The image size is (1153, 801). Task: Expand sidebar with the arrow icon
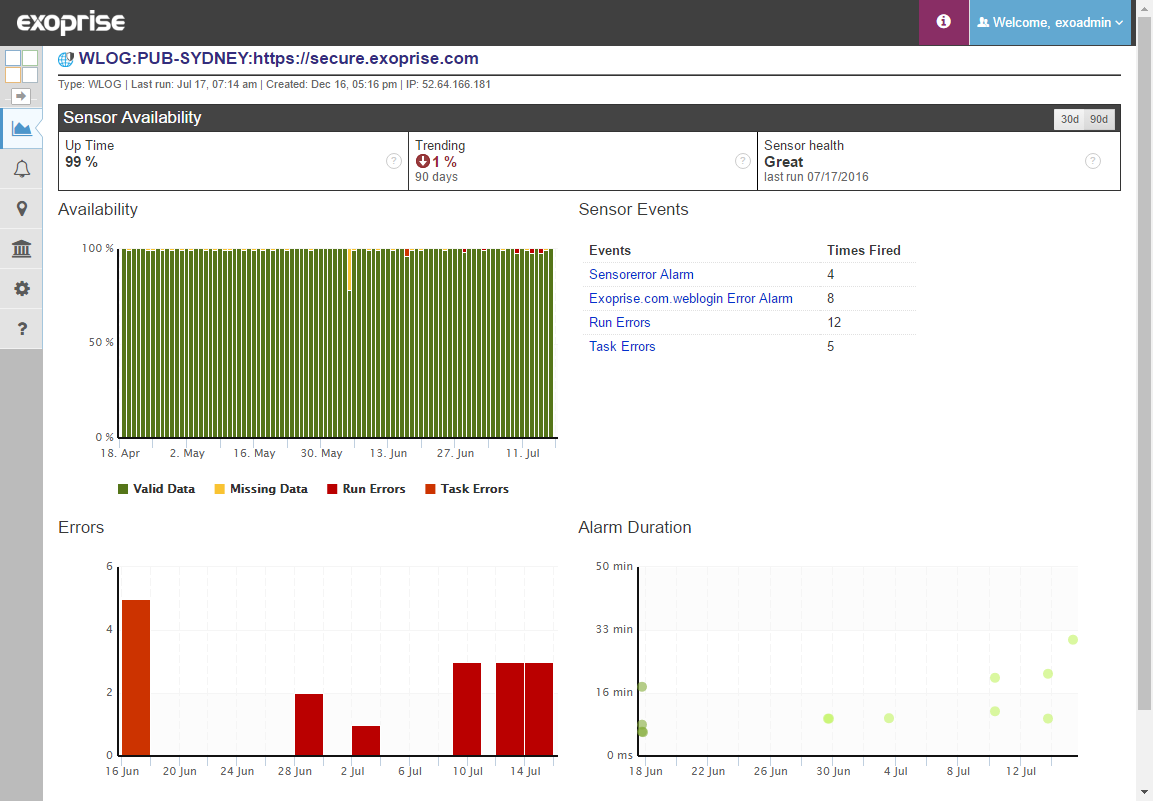(21, 96)
